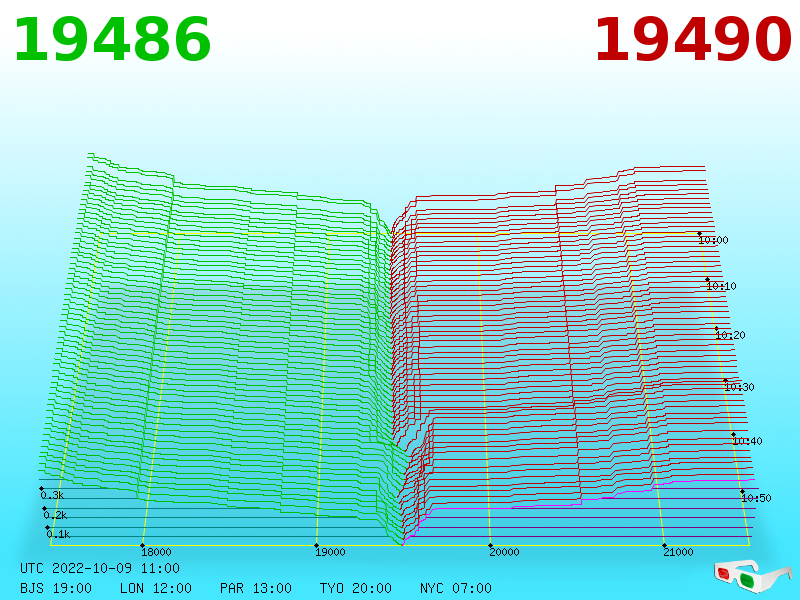Click the 20000 price axis label
Viewport: 800px width, 600px height.
click(x=504, y=552)
